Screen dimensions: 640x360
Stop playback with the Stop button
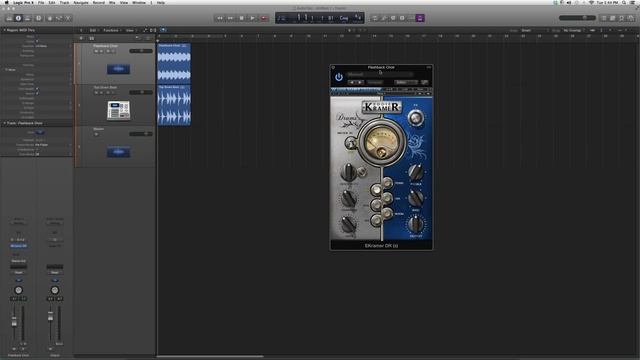point(242,18)
